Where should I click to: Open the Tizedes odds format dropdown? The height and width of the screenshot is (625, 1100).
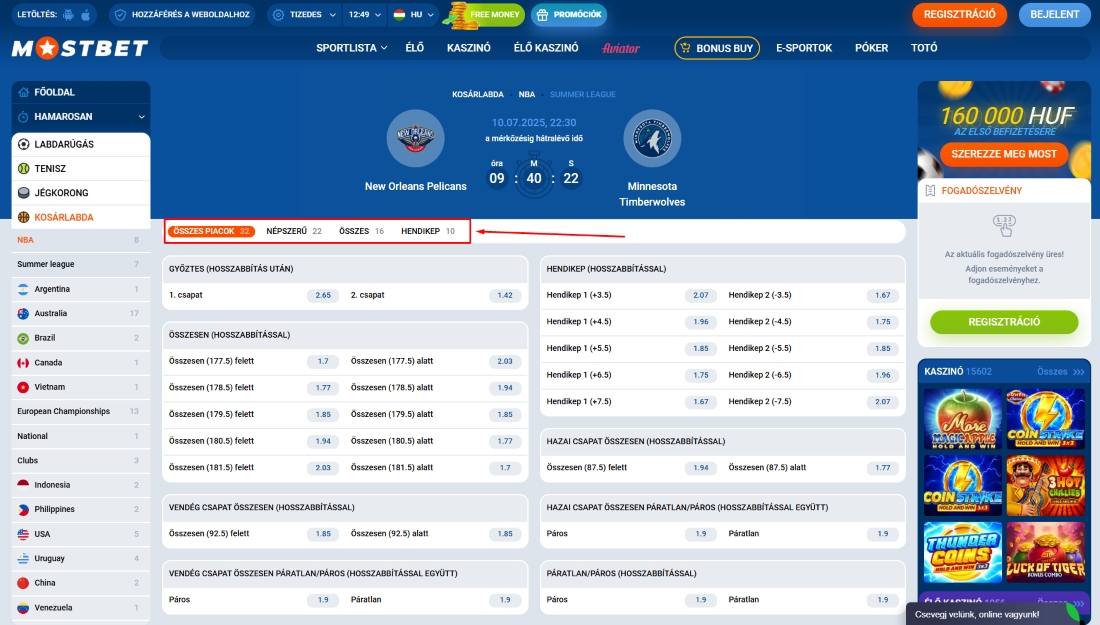pos(305,15)
